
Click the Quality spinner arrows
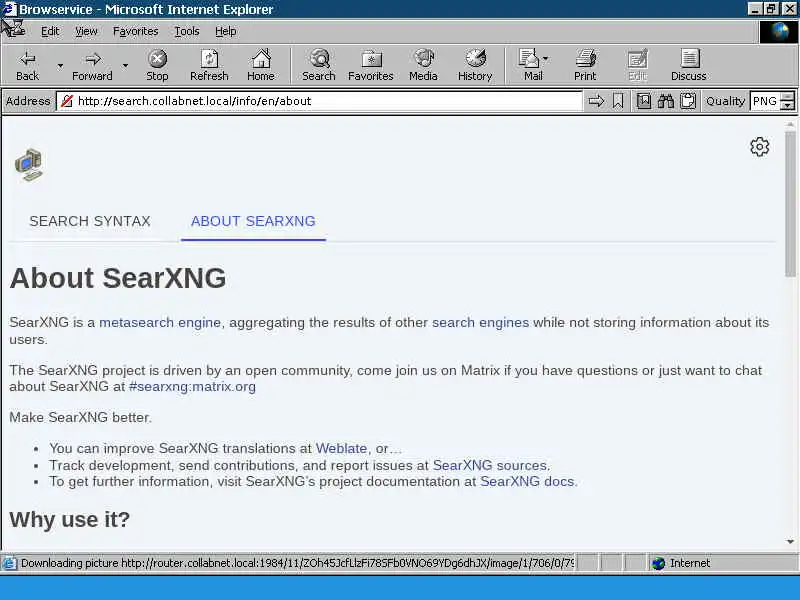pyautogui.click(x=788, y=101)
